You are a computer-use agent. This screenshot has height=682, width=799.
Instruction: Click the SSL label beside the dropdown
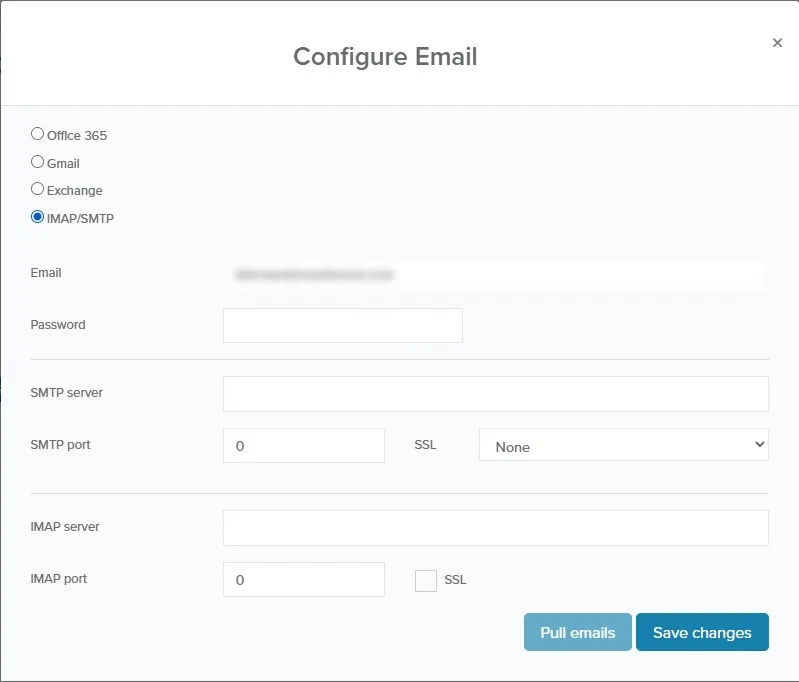[x=425, y=444]
